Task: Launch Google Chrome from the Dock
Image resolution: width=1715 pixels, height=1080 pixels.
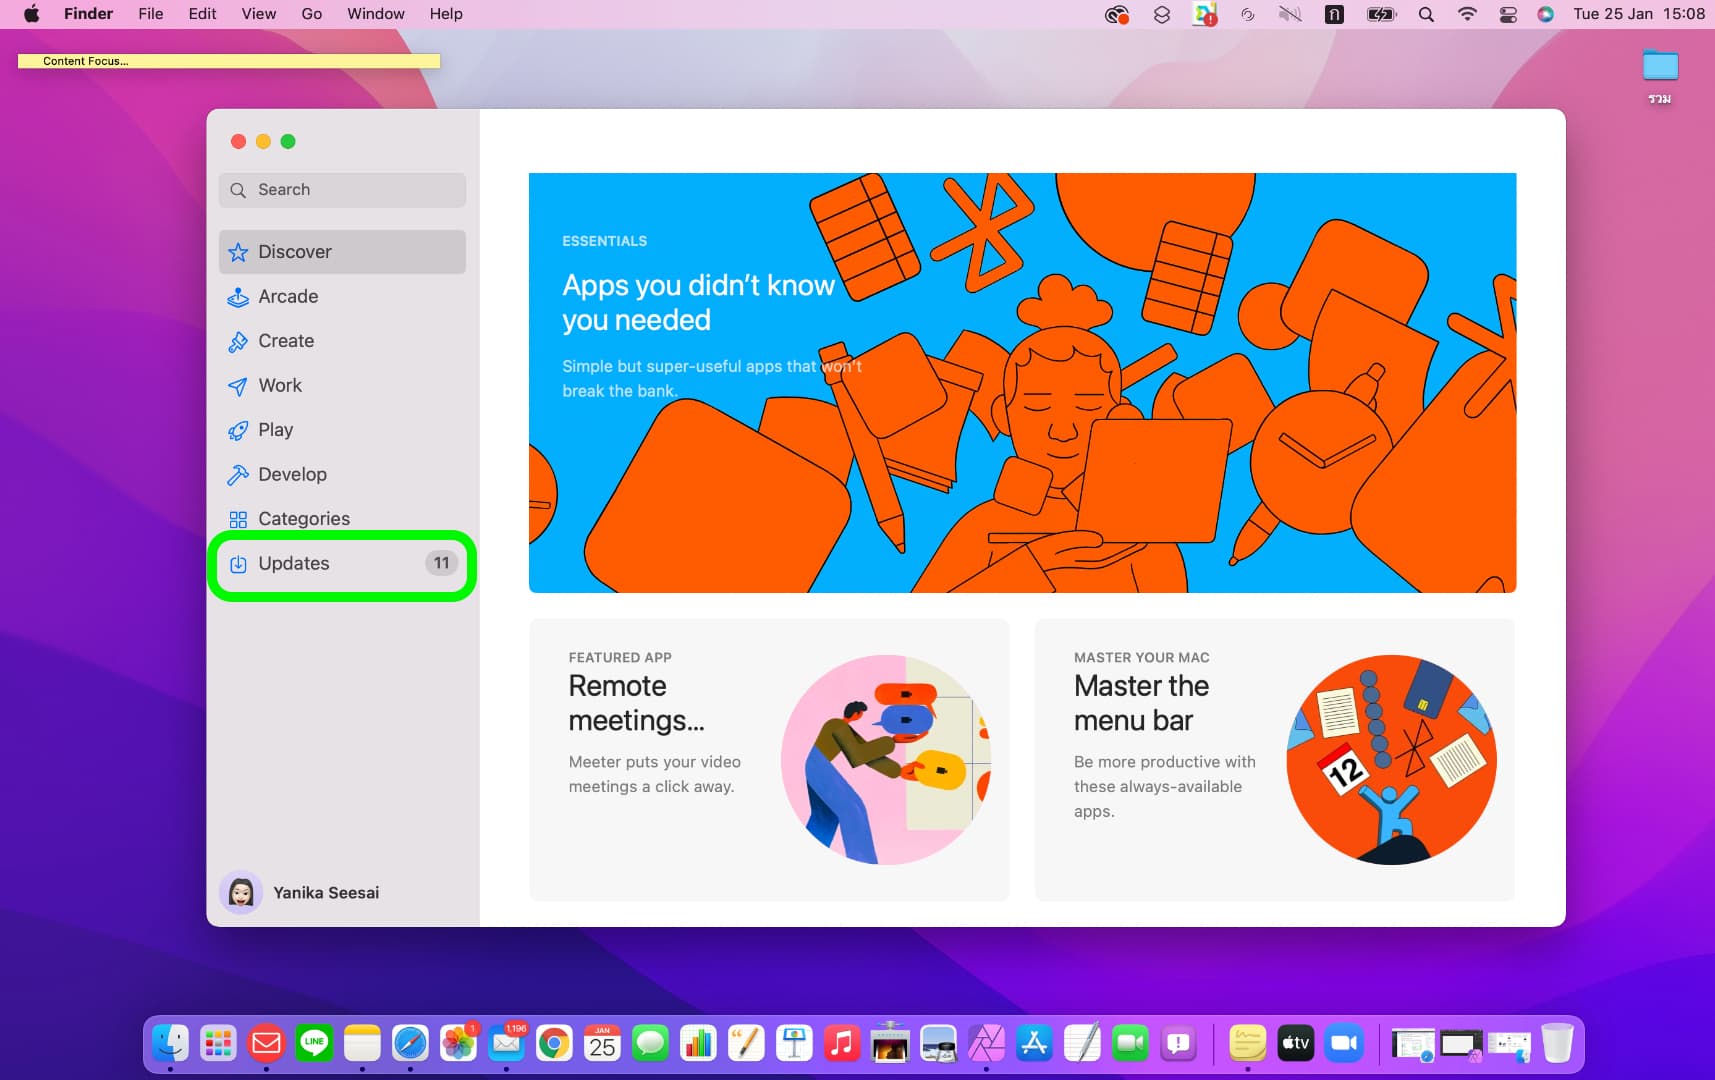Action: (x=554, y=1044)
